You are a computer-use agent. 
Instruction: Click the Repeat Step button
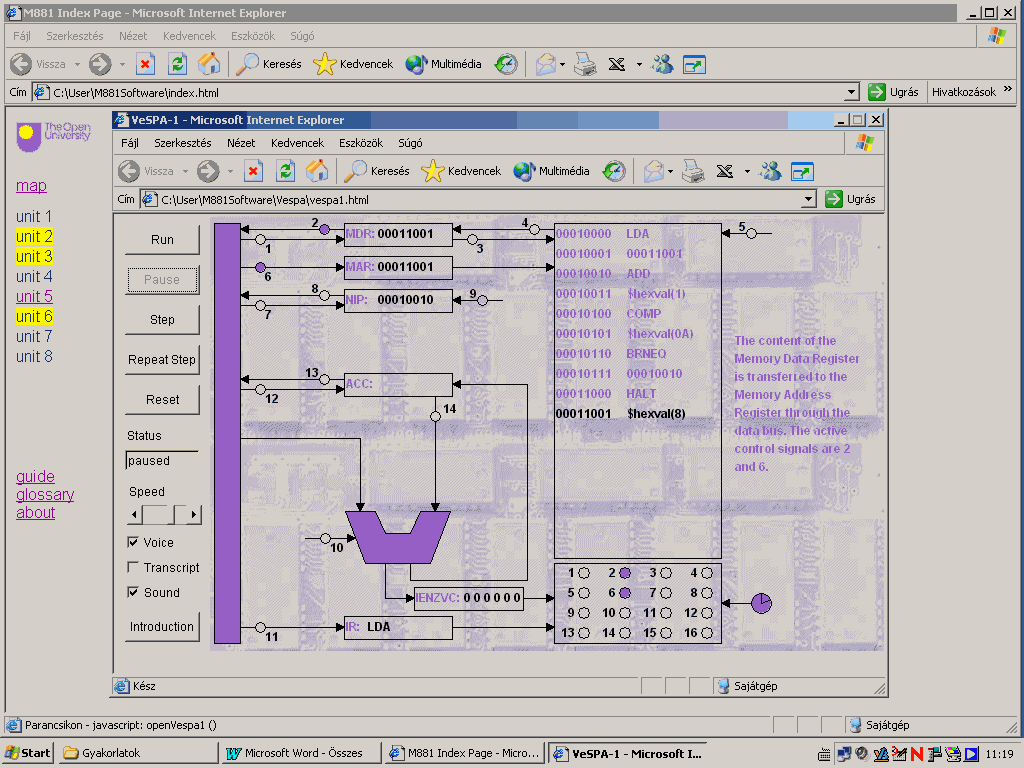pos(162,359)
